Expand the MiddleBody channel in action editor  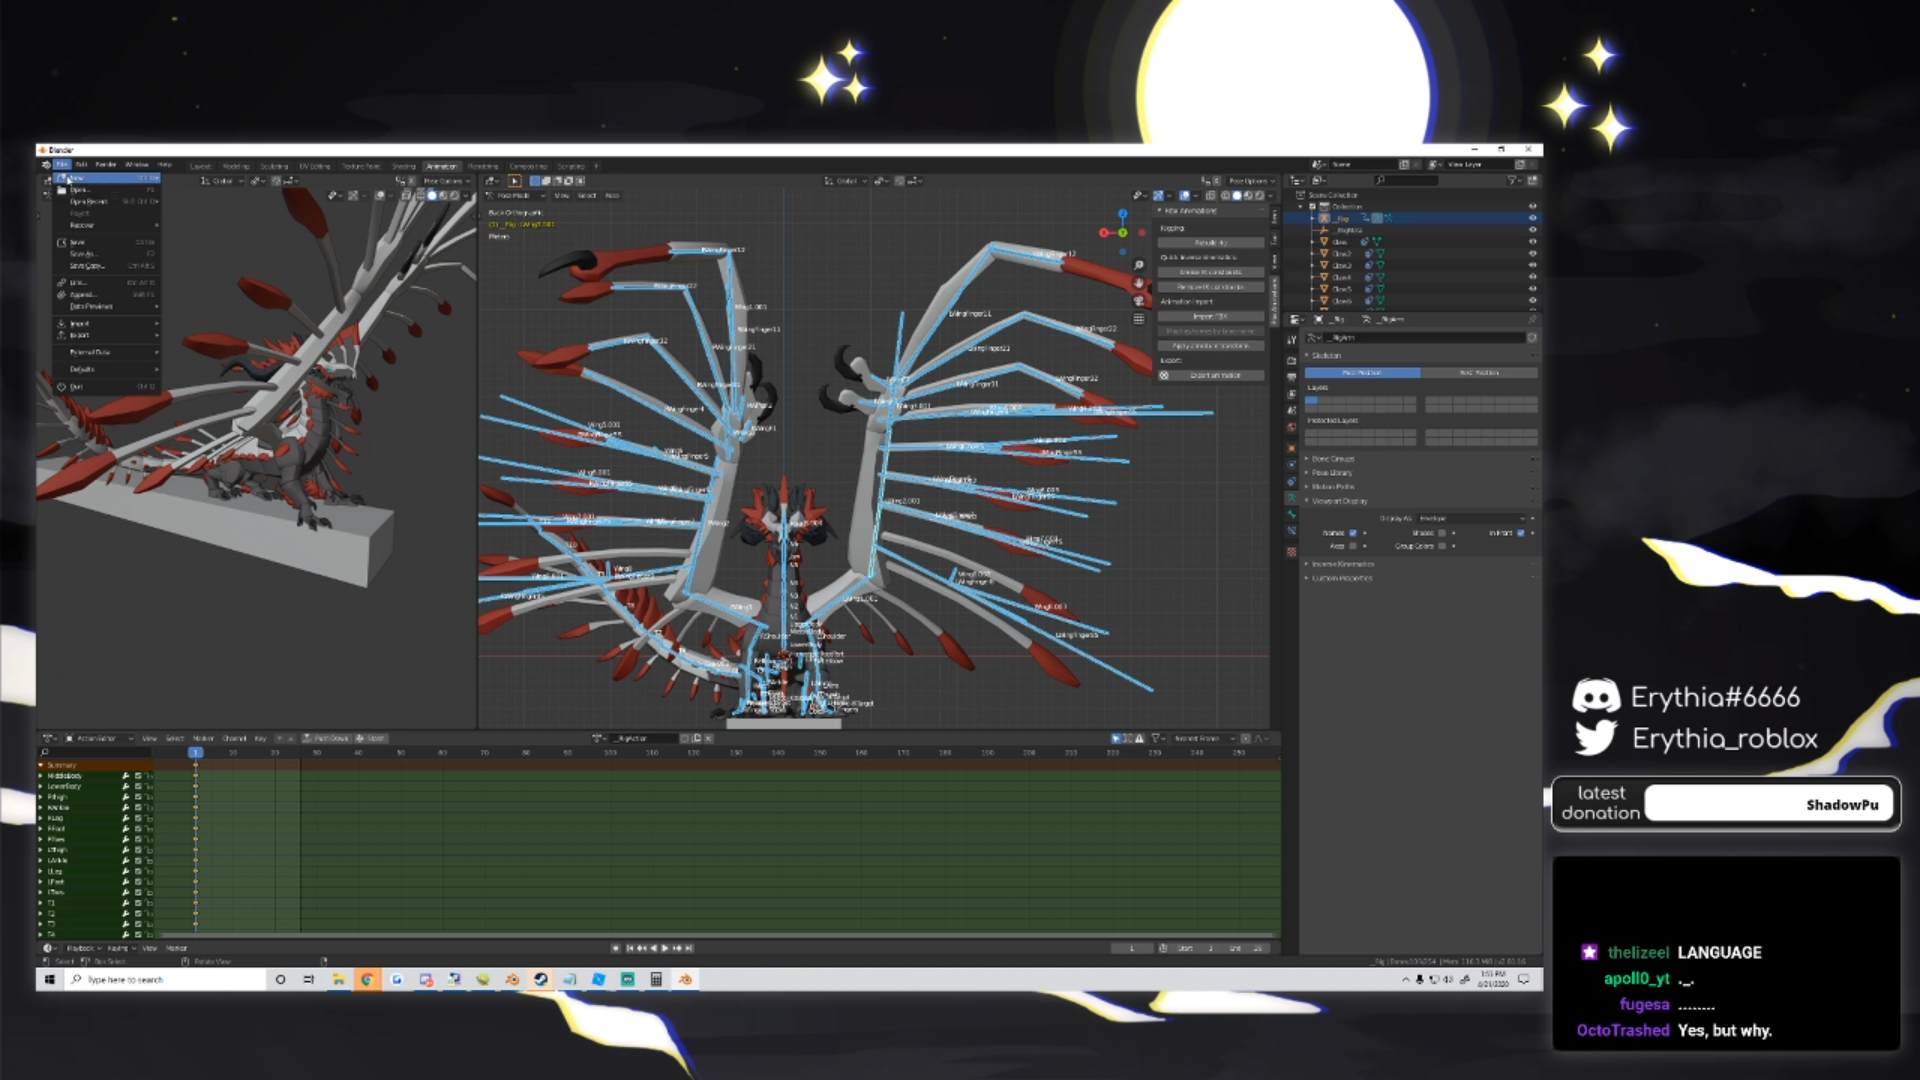coord(41,776)
